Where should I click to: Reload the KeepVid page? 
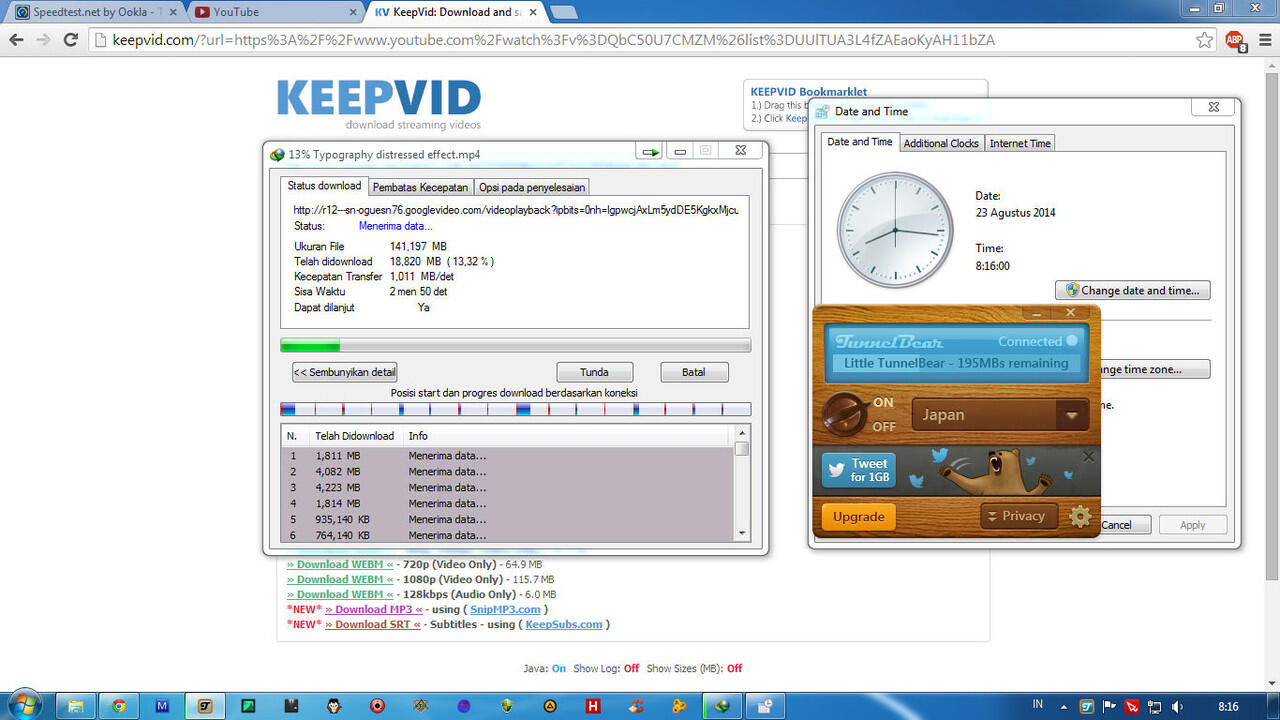click(70, 40)
